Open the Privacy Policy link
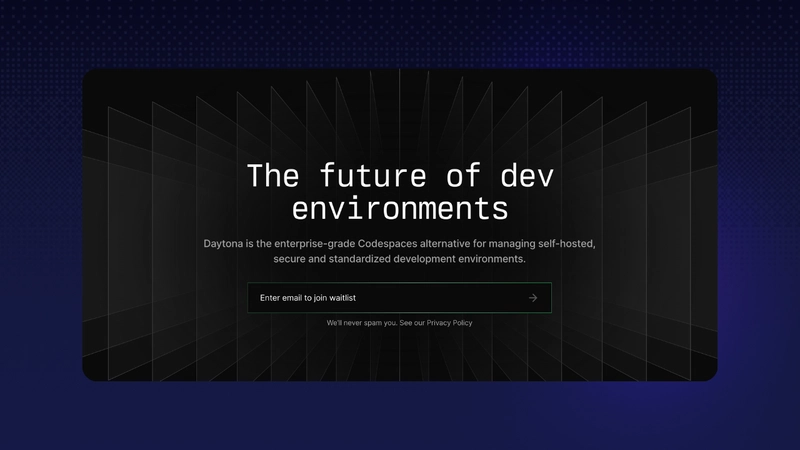Viewport: 800px width, 450px height. (x=449, y=323)
